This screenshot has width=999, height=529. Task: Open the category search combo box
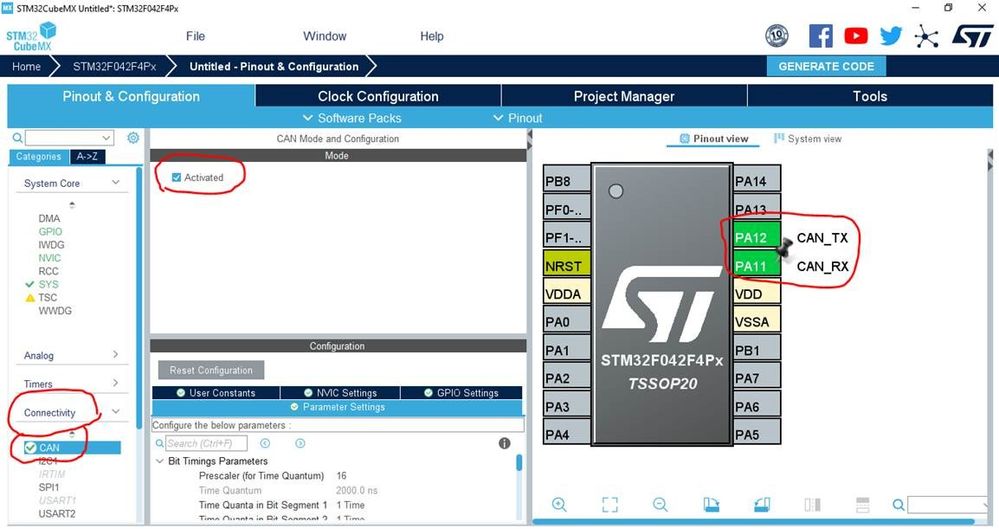(x=69, y=138)
